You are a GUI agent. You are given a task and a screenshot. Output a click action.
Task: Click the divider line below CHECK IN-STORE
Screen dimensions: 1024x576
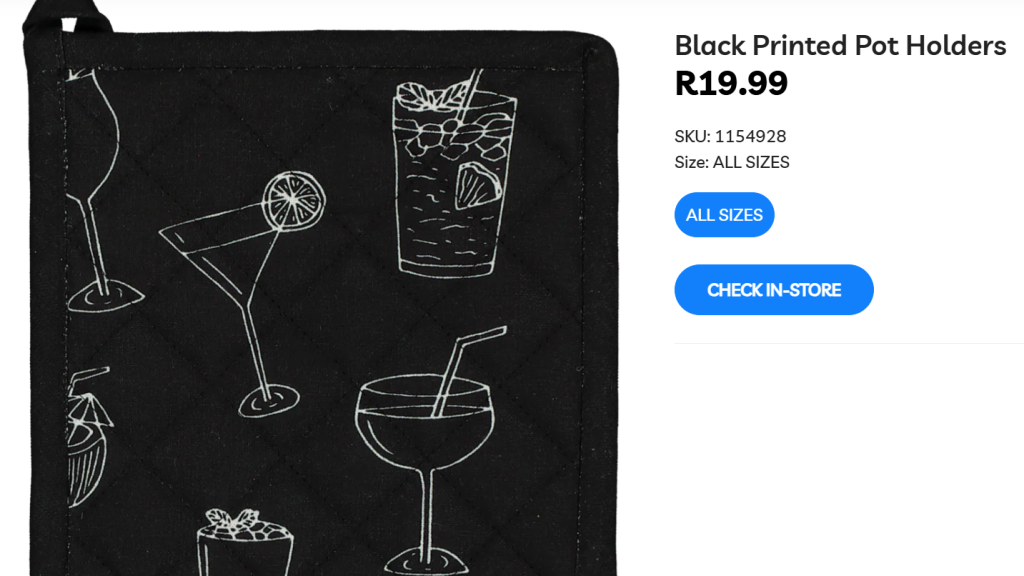pos(849,344)
